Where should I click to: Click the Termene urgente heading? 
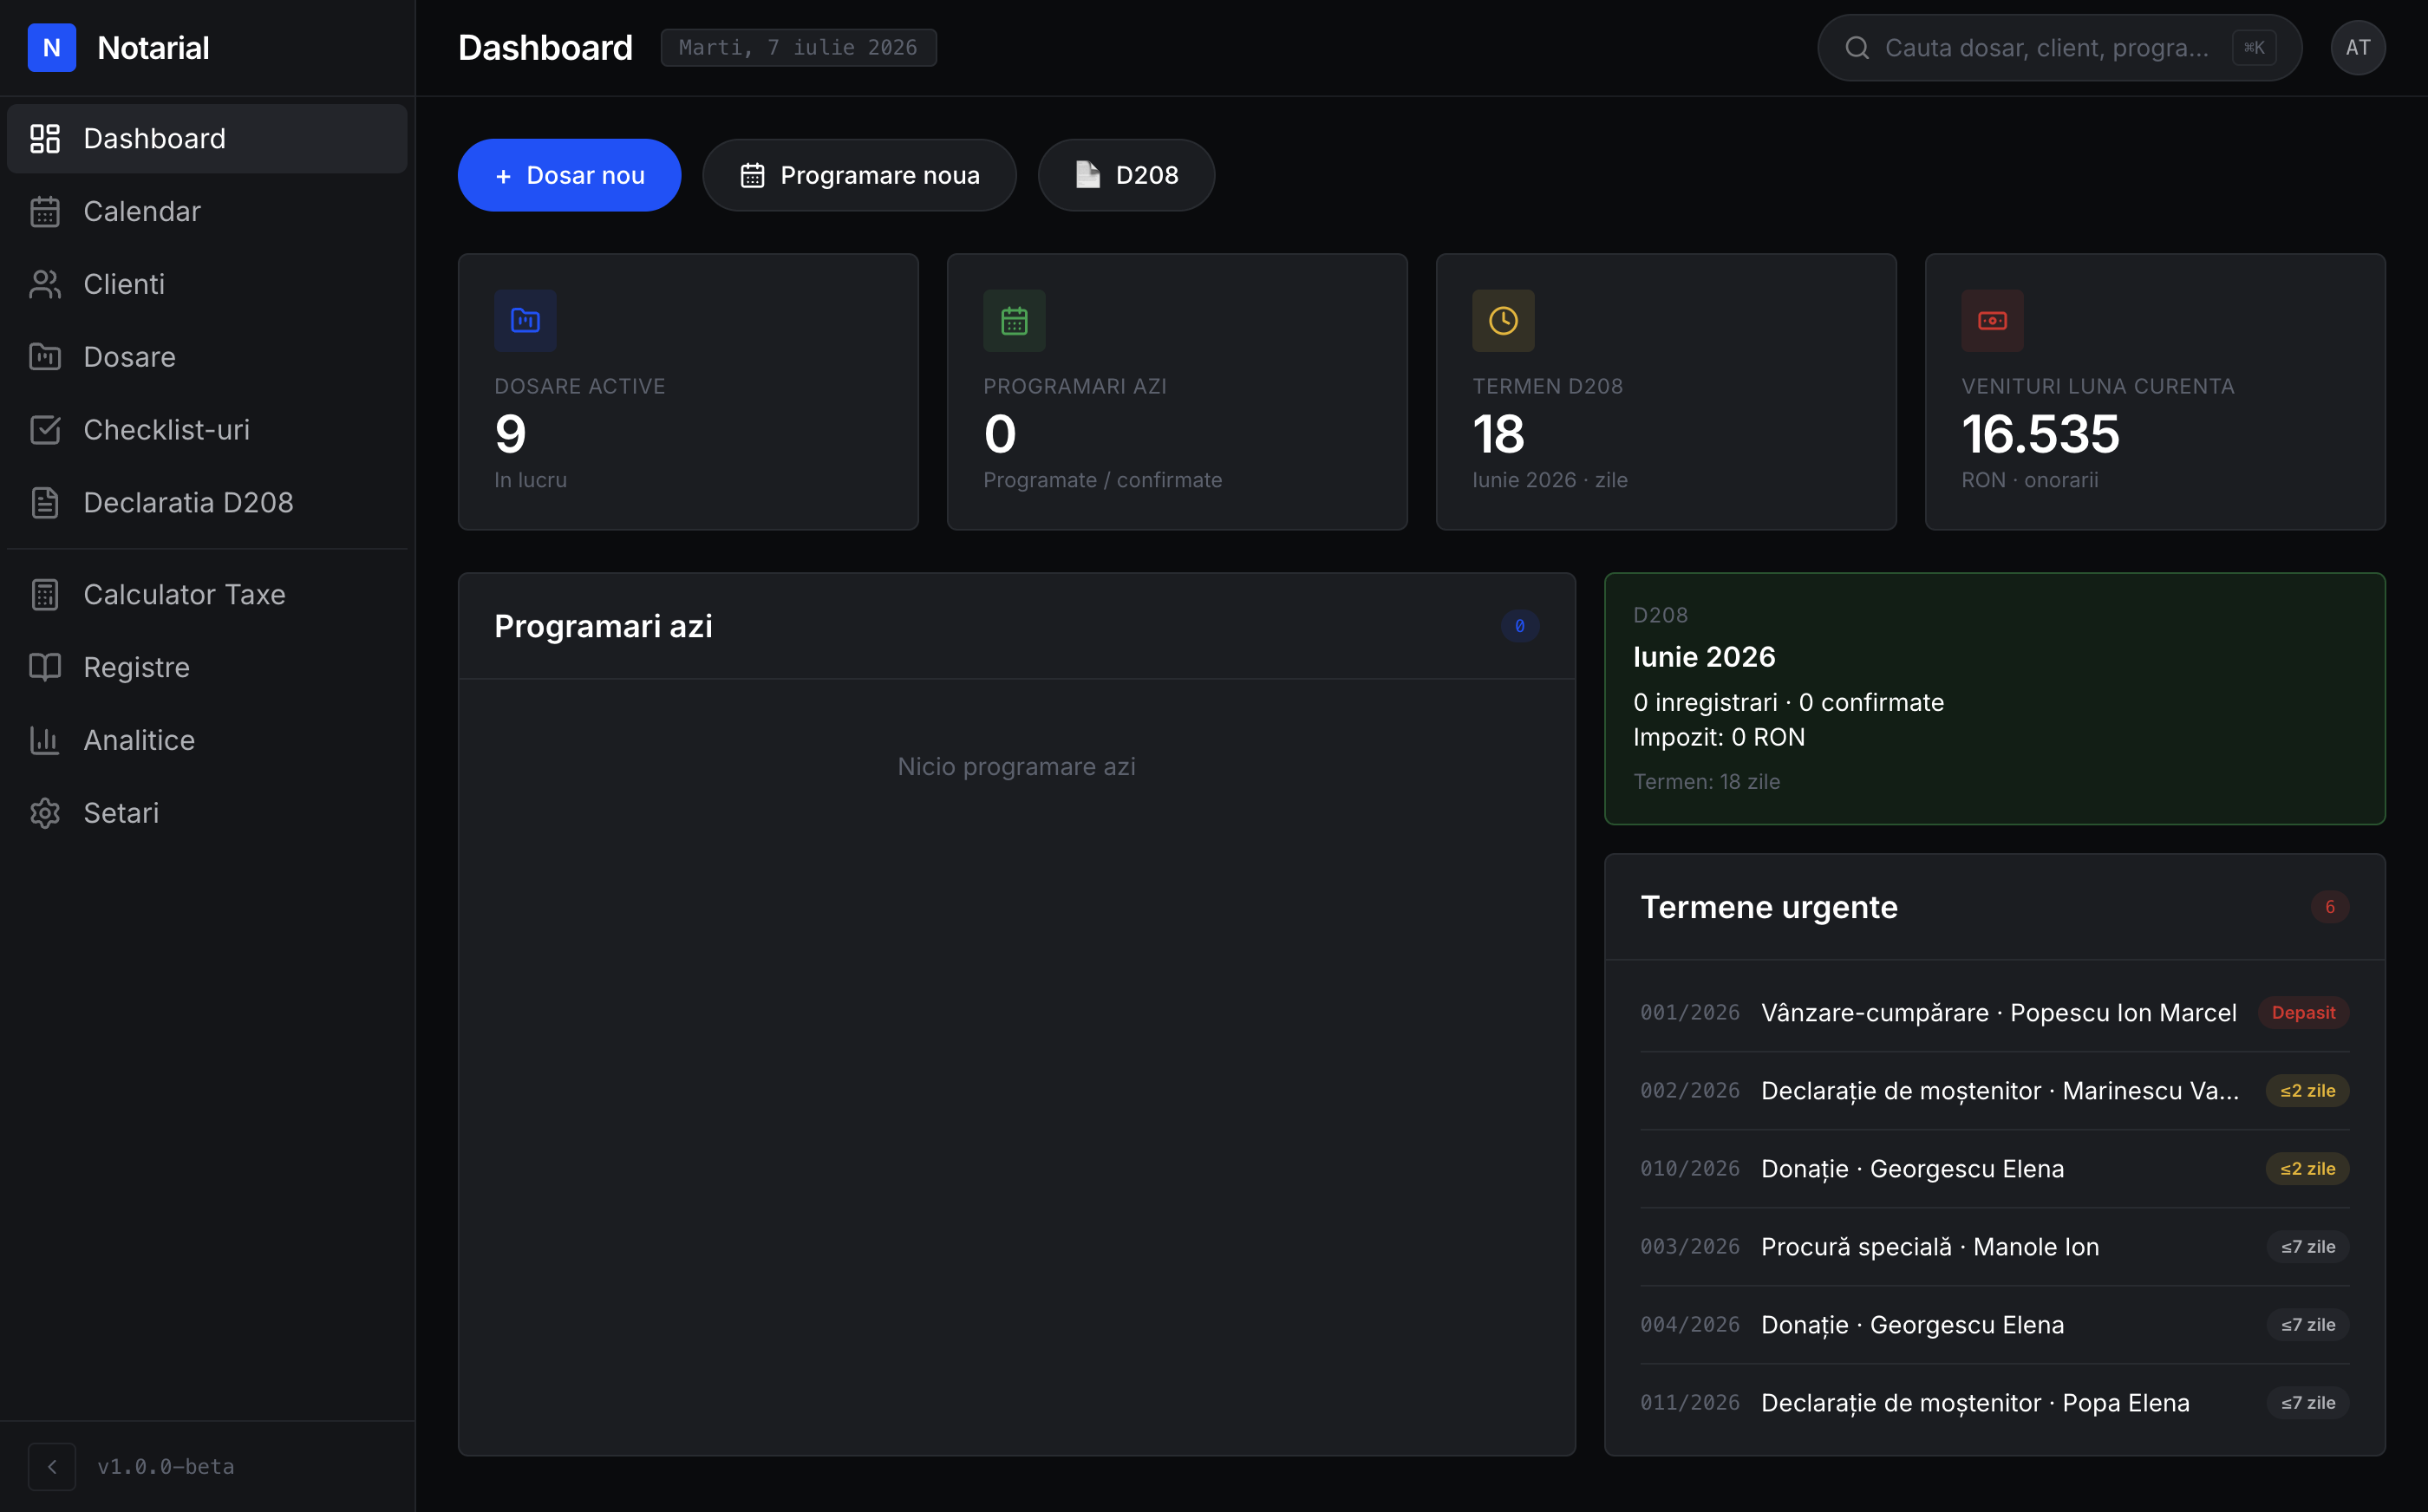point(1769,907)
